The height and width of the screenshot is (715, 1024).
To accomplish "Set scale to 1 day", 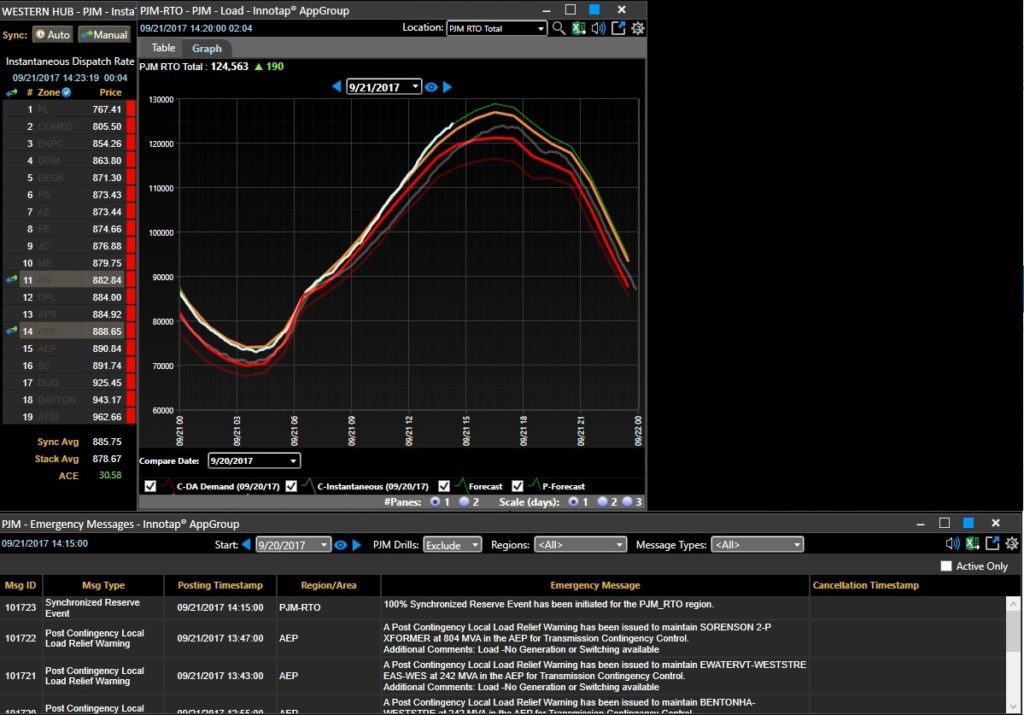I will coord(573,501).
